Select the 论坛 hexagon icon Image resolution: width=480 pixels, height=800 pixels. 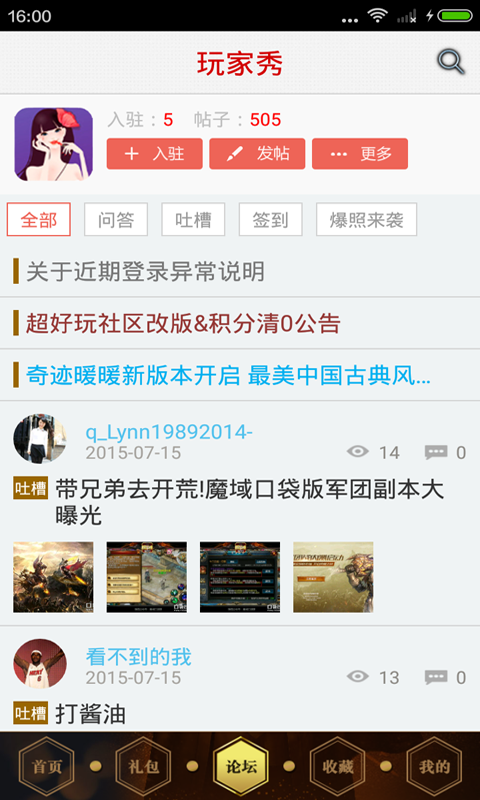(x=240, y=766)
